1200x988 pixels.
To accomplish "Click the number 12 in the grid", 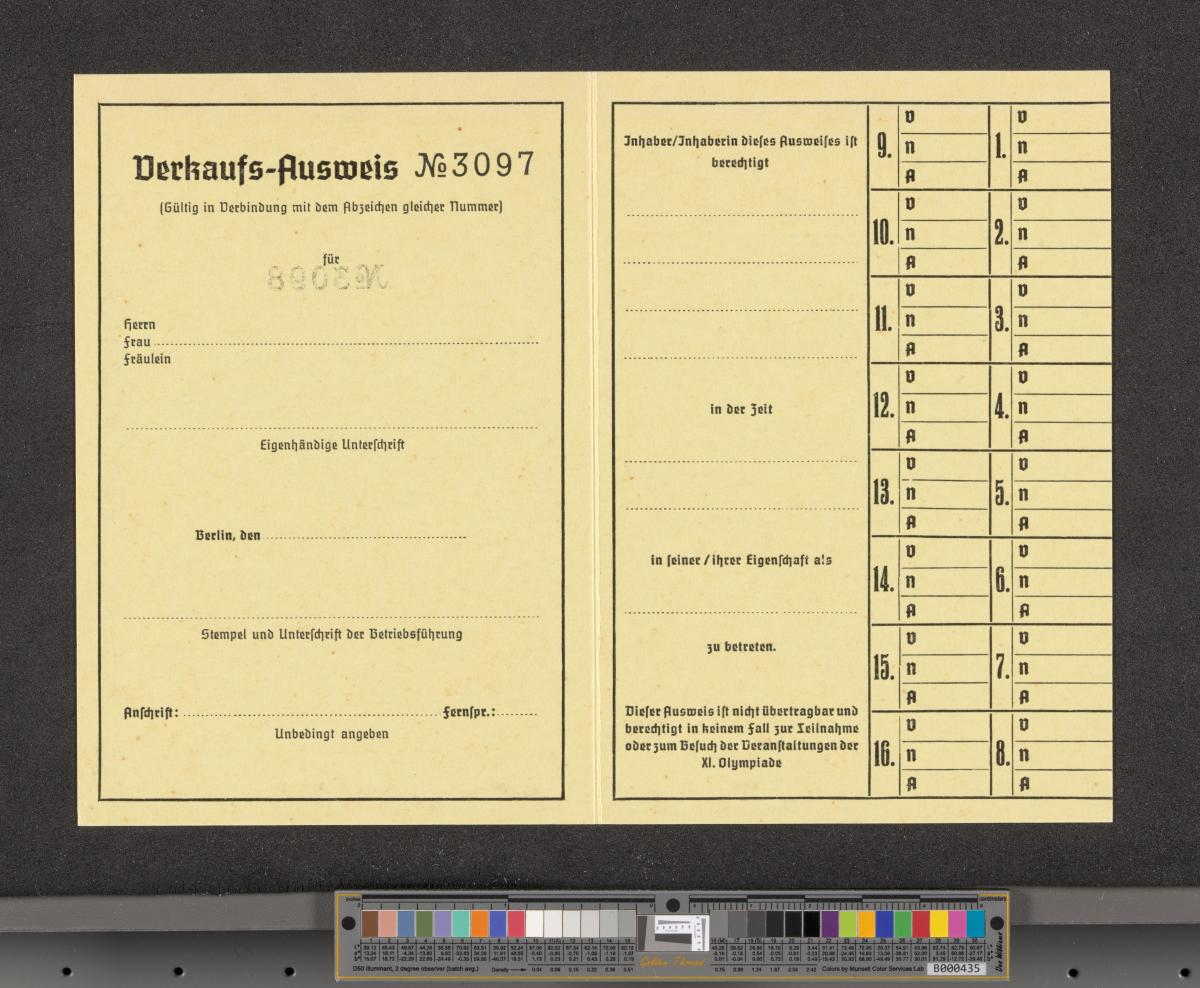I will 884,409.
